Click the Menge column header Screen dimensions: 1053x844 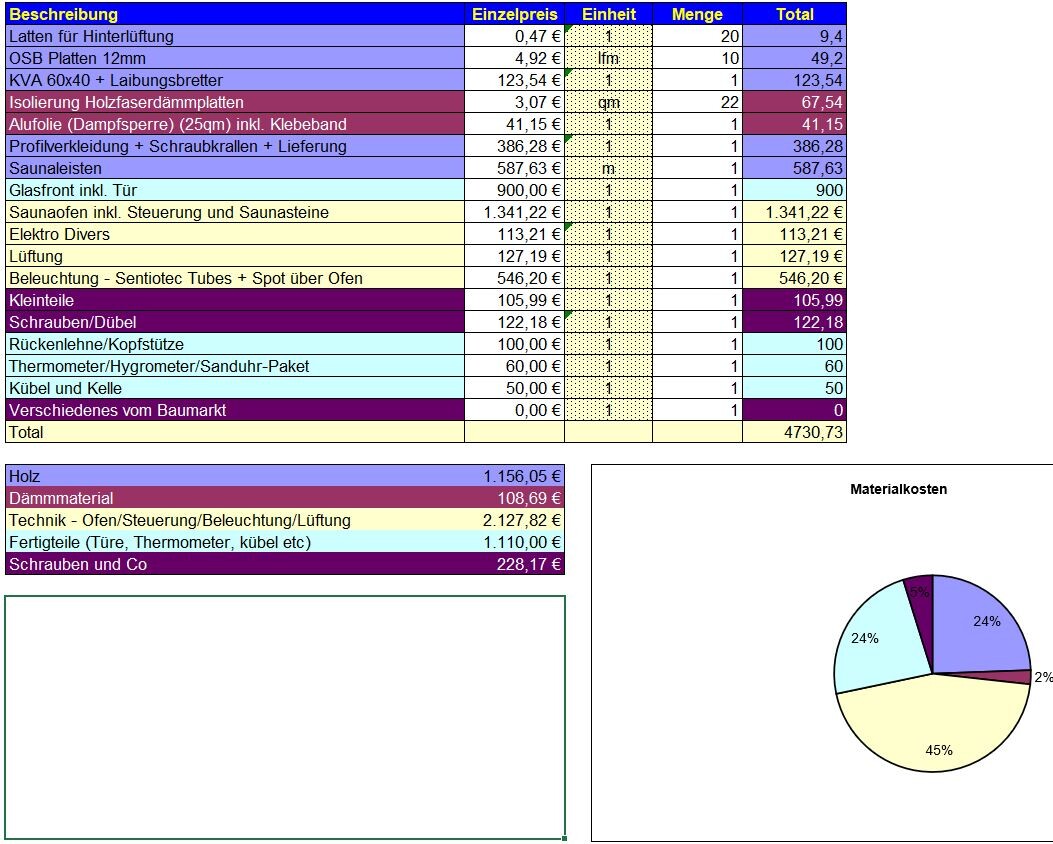[697, 14]
